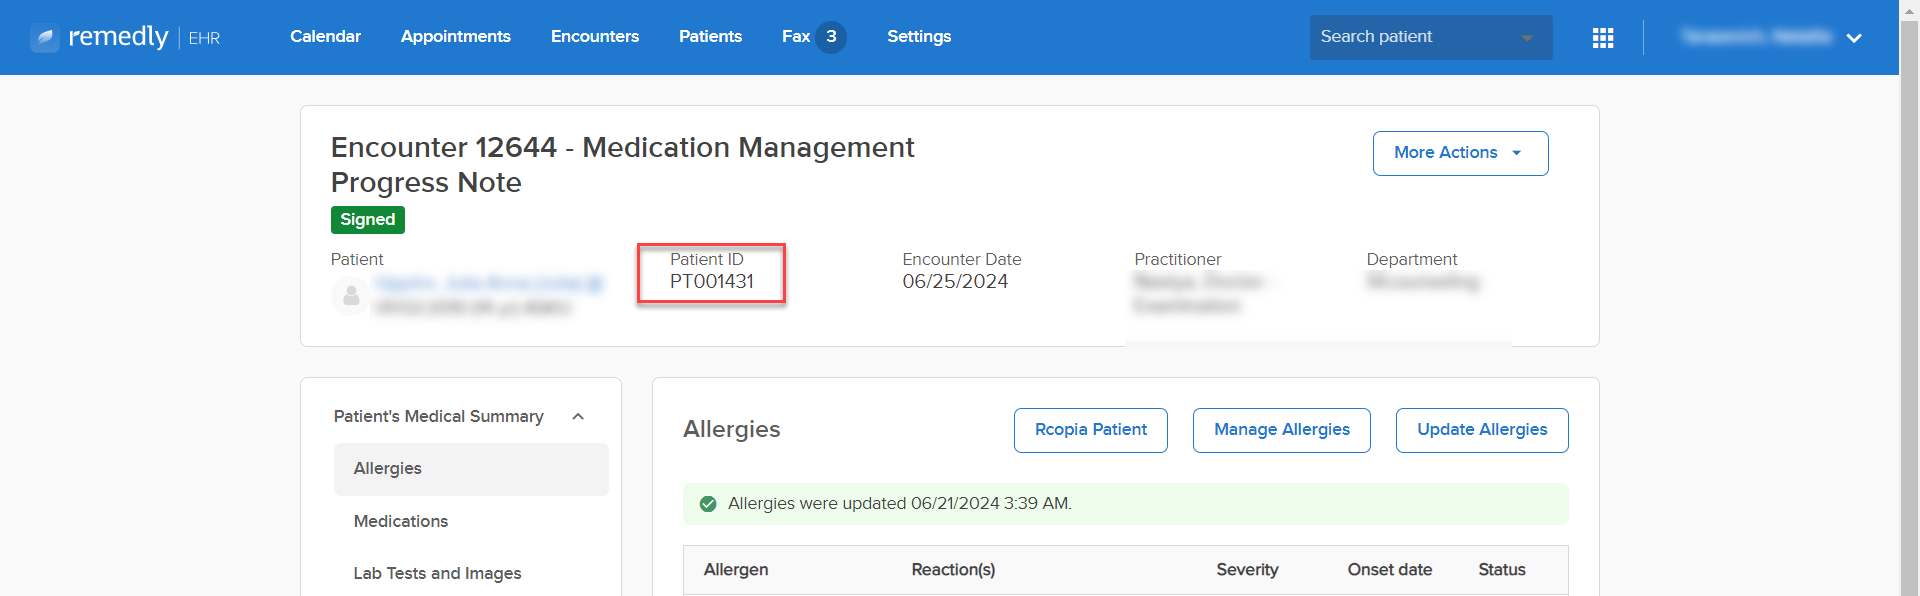The height and width of the screenshot is (596, 1920).
Task: Open Settings in the navigation bar
Action: click(x=919, y=36)
